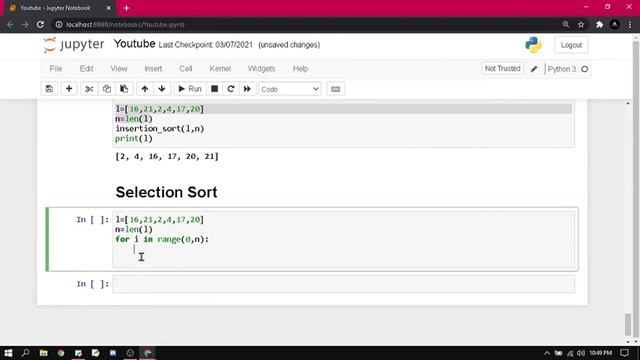Click the for i in range line

(162, 239)
